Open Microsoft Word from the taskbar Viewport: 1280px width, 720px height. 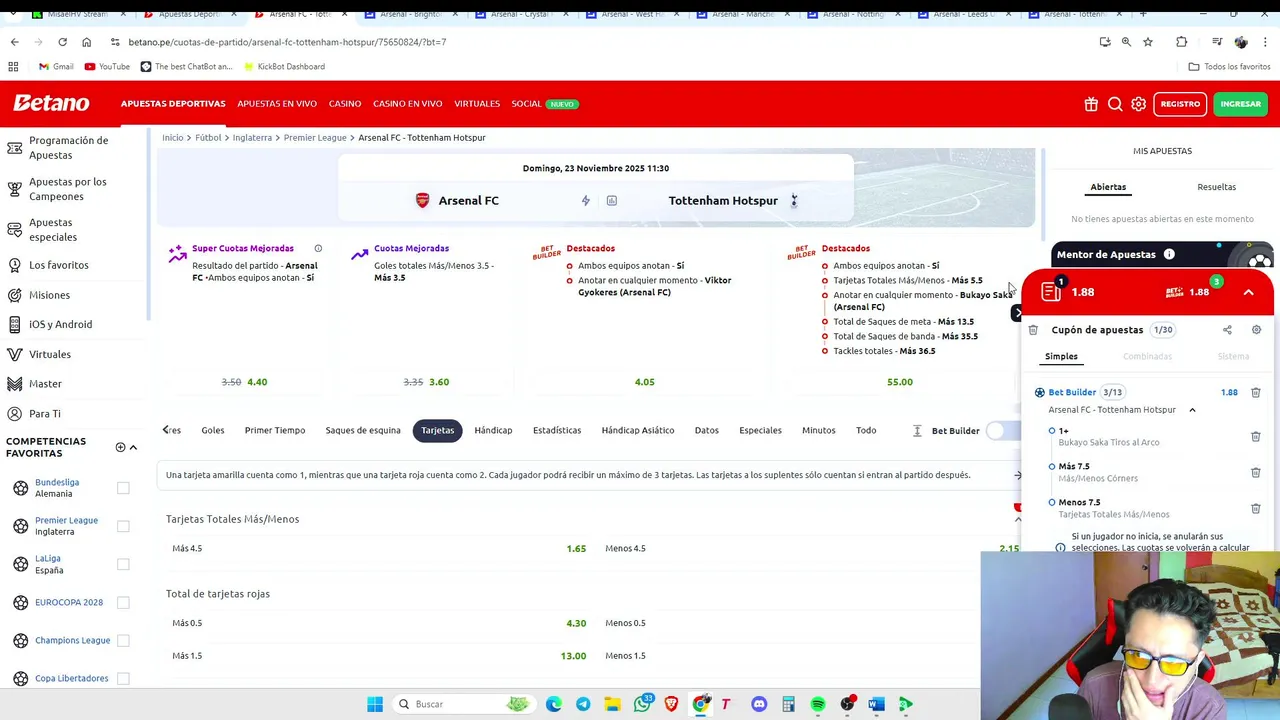coord(876,704)
